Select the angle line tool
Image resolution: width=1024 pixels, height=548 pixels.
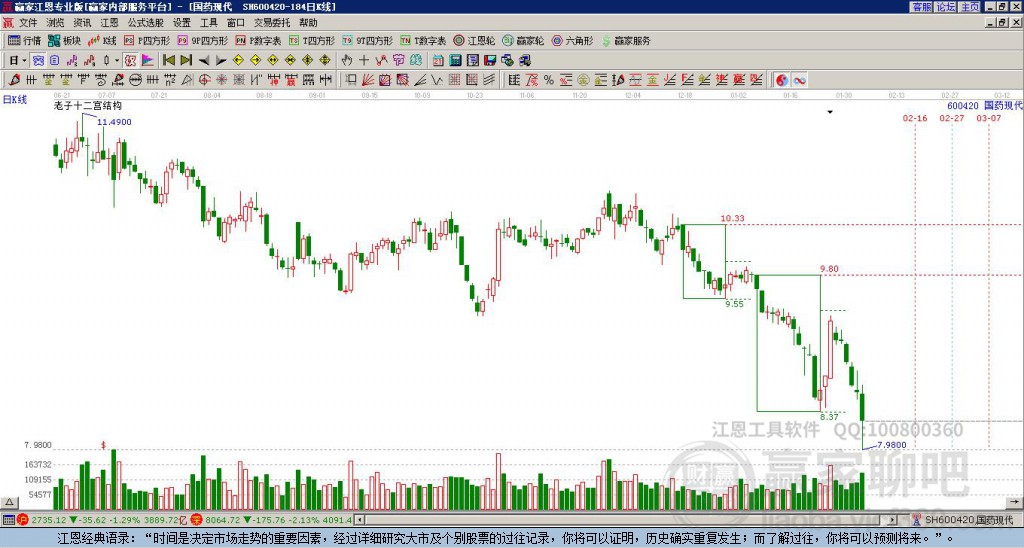[420, 80]
